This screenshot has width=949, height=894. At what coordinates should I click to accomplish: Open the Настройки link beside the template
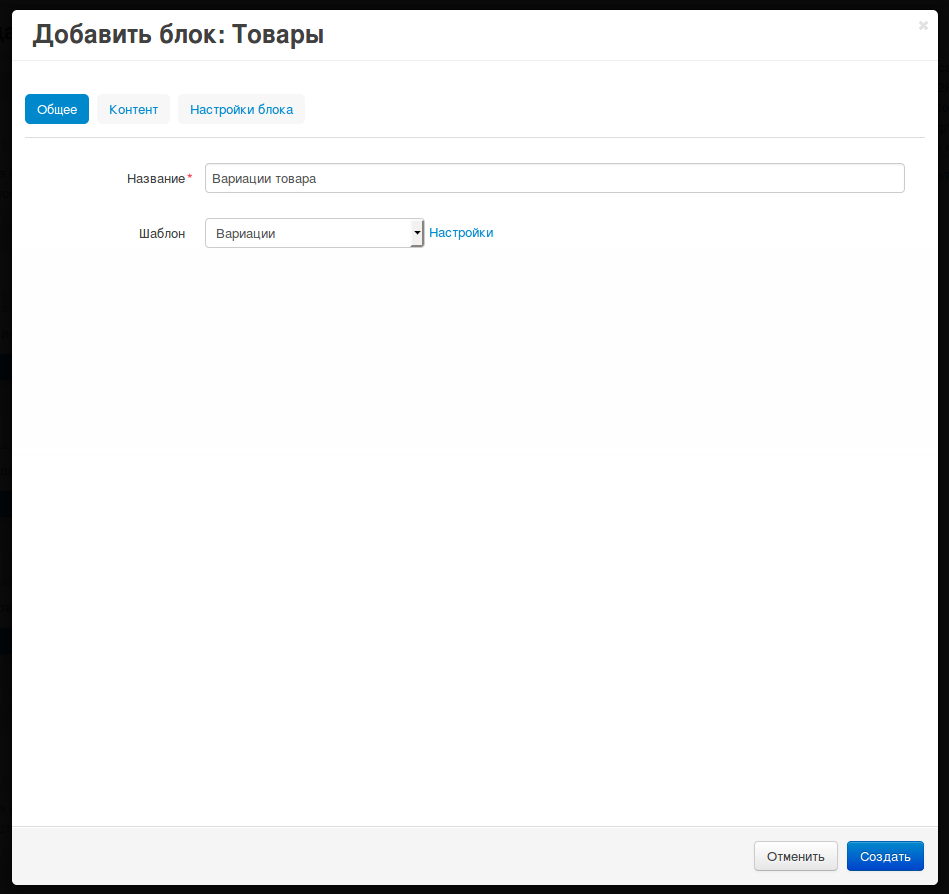(461, 233)
